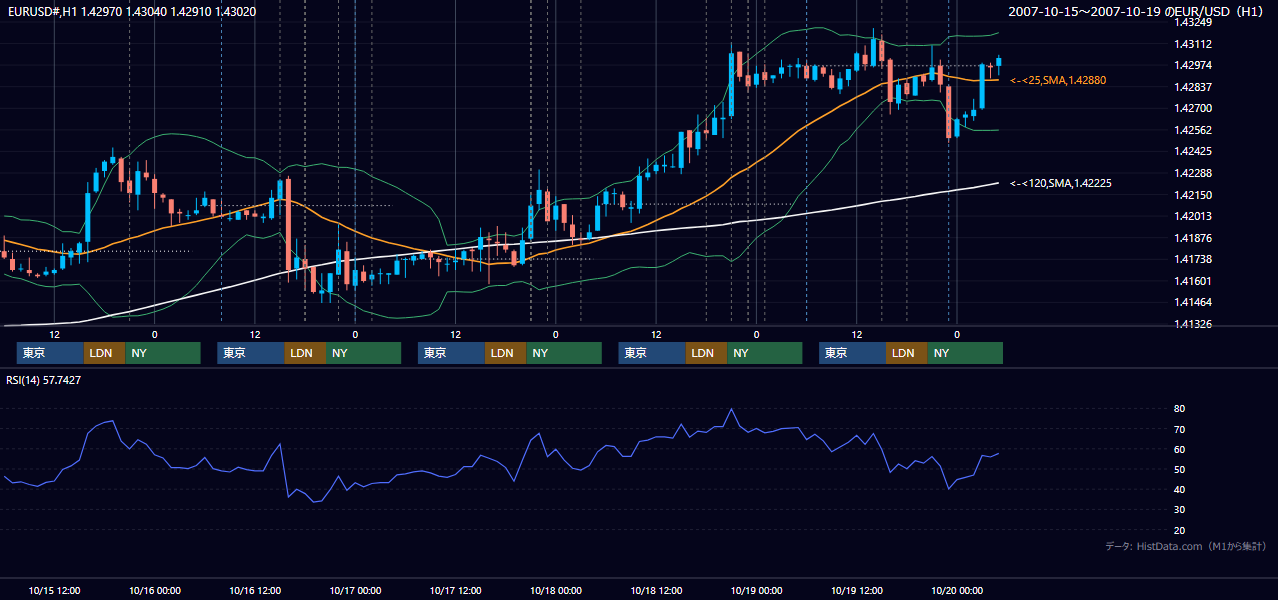This screenshot has width=1278, height=600.
Task: Click price axis value 1.42700
Action: pos(1193,108)
